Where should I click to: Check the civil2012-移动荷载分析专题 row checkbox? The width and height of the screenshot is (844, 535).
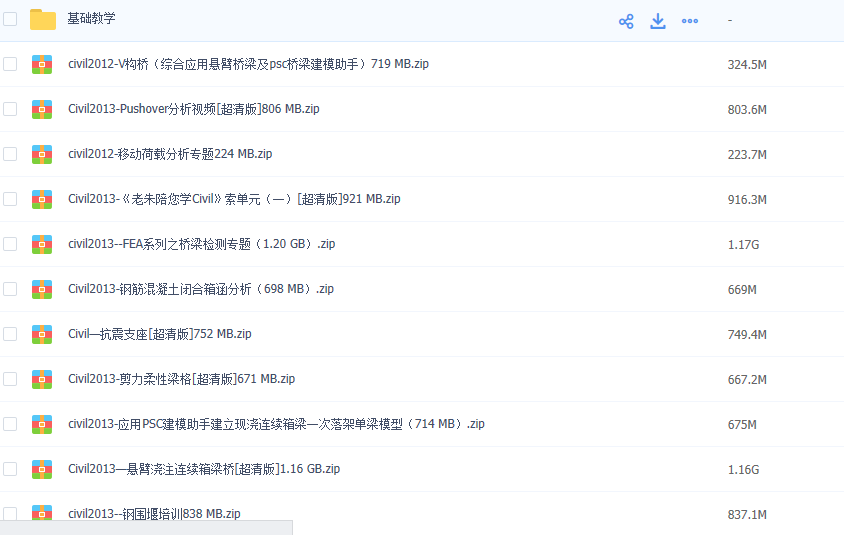coord(10,154)
